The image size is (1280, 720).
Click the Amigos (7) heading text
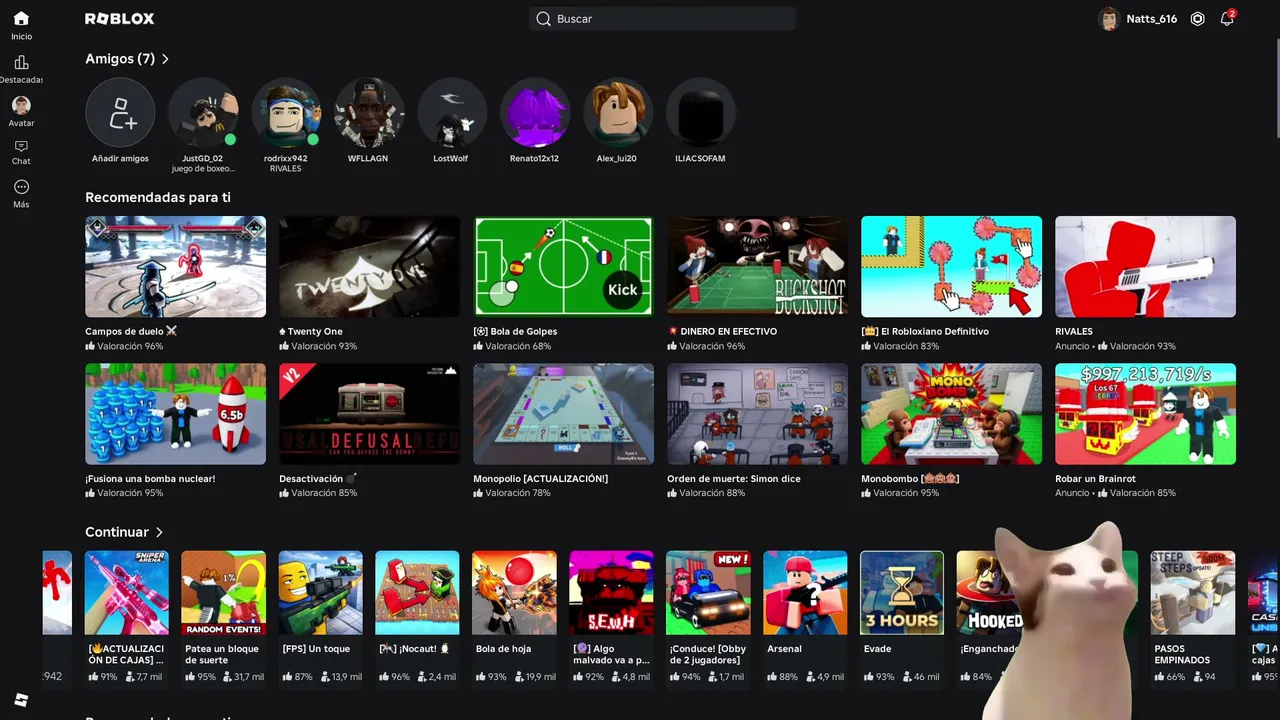coord(120,59)
